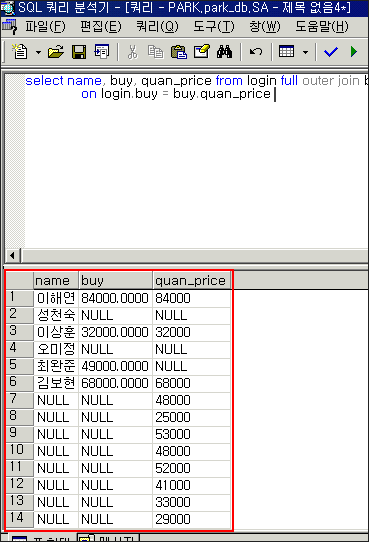Viewport: 369px width, 542px height.
Task: Click the Save floppy disk icon
Action: 79,52
